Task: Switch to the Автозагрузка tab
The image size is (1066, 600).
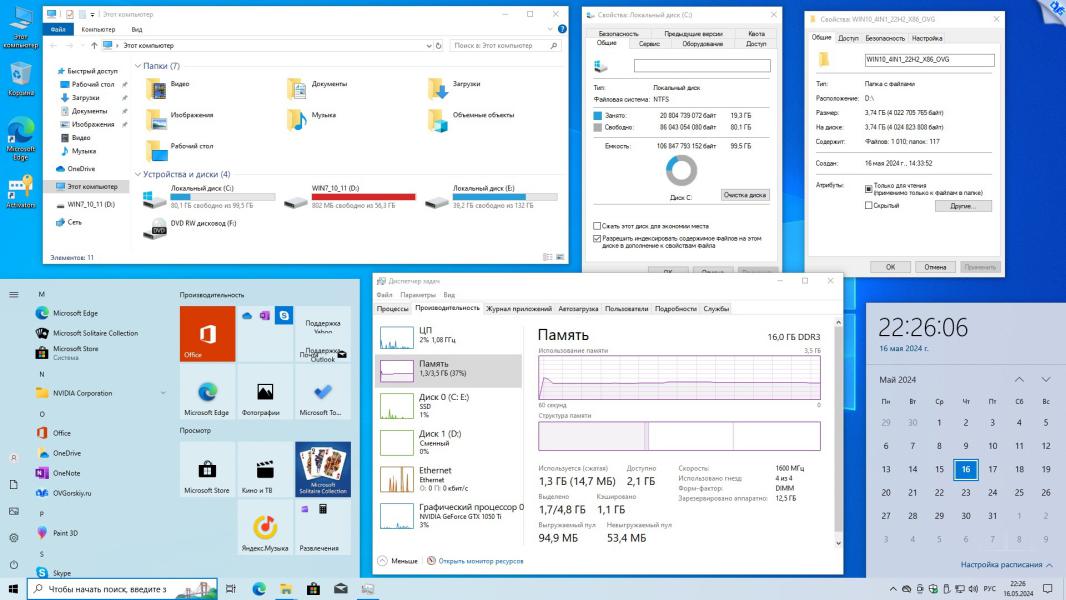Action: (x=578, y=308)
